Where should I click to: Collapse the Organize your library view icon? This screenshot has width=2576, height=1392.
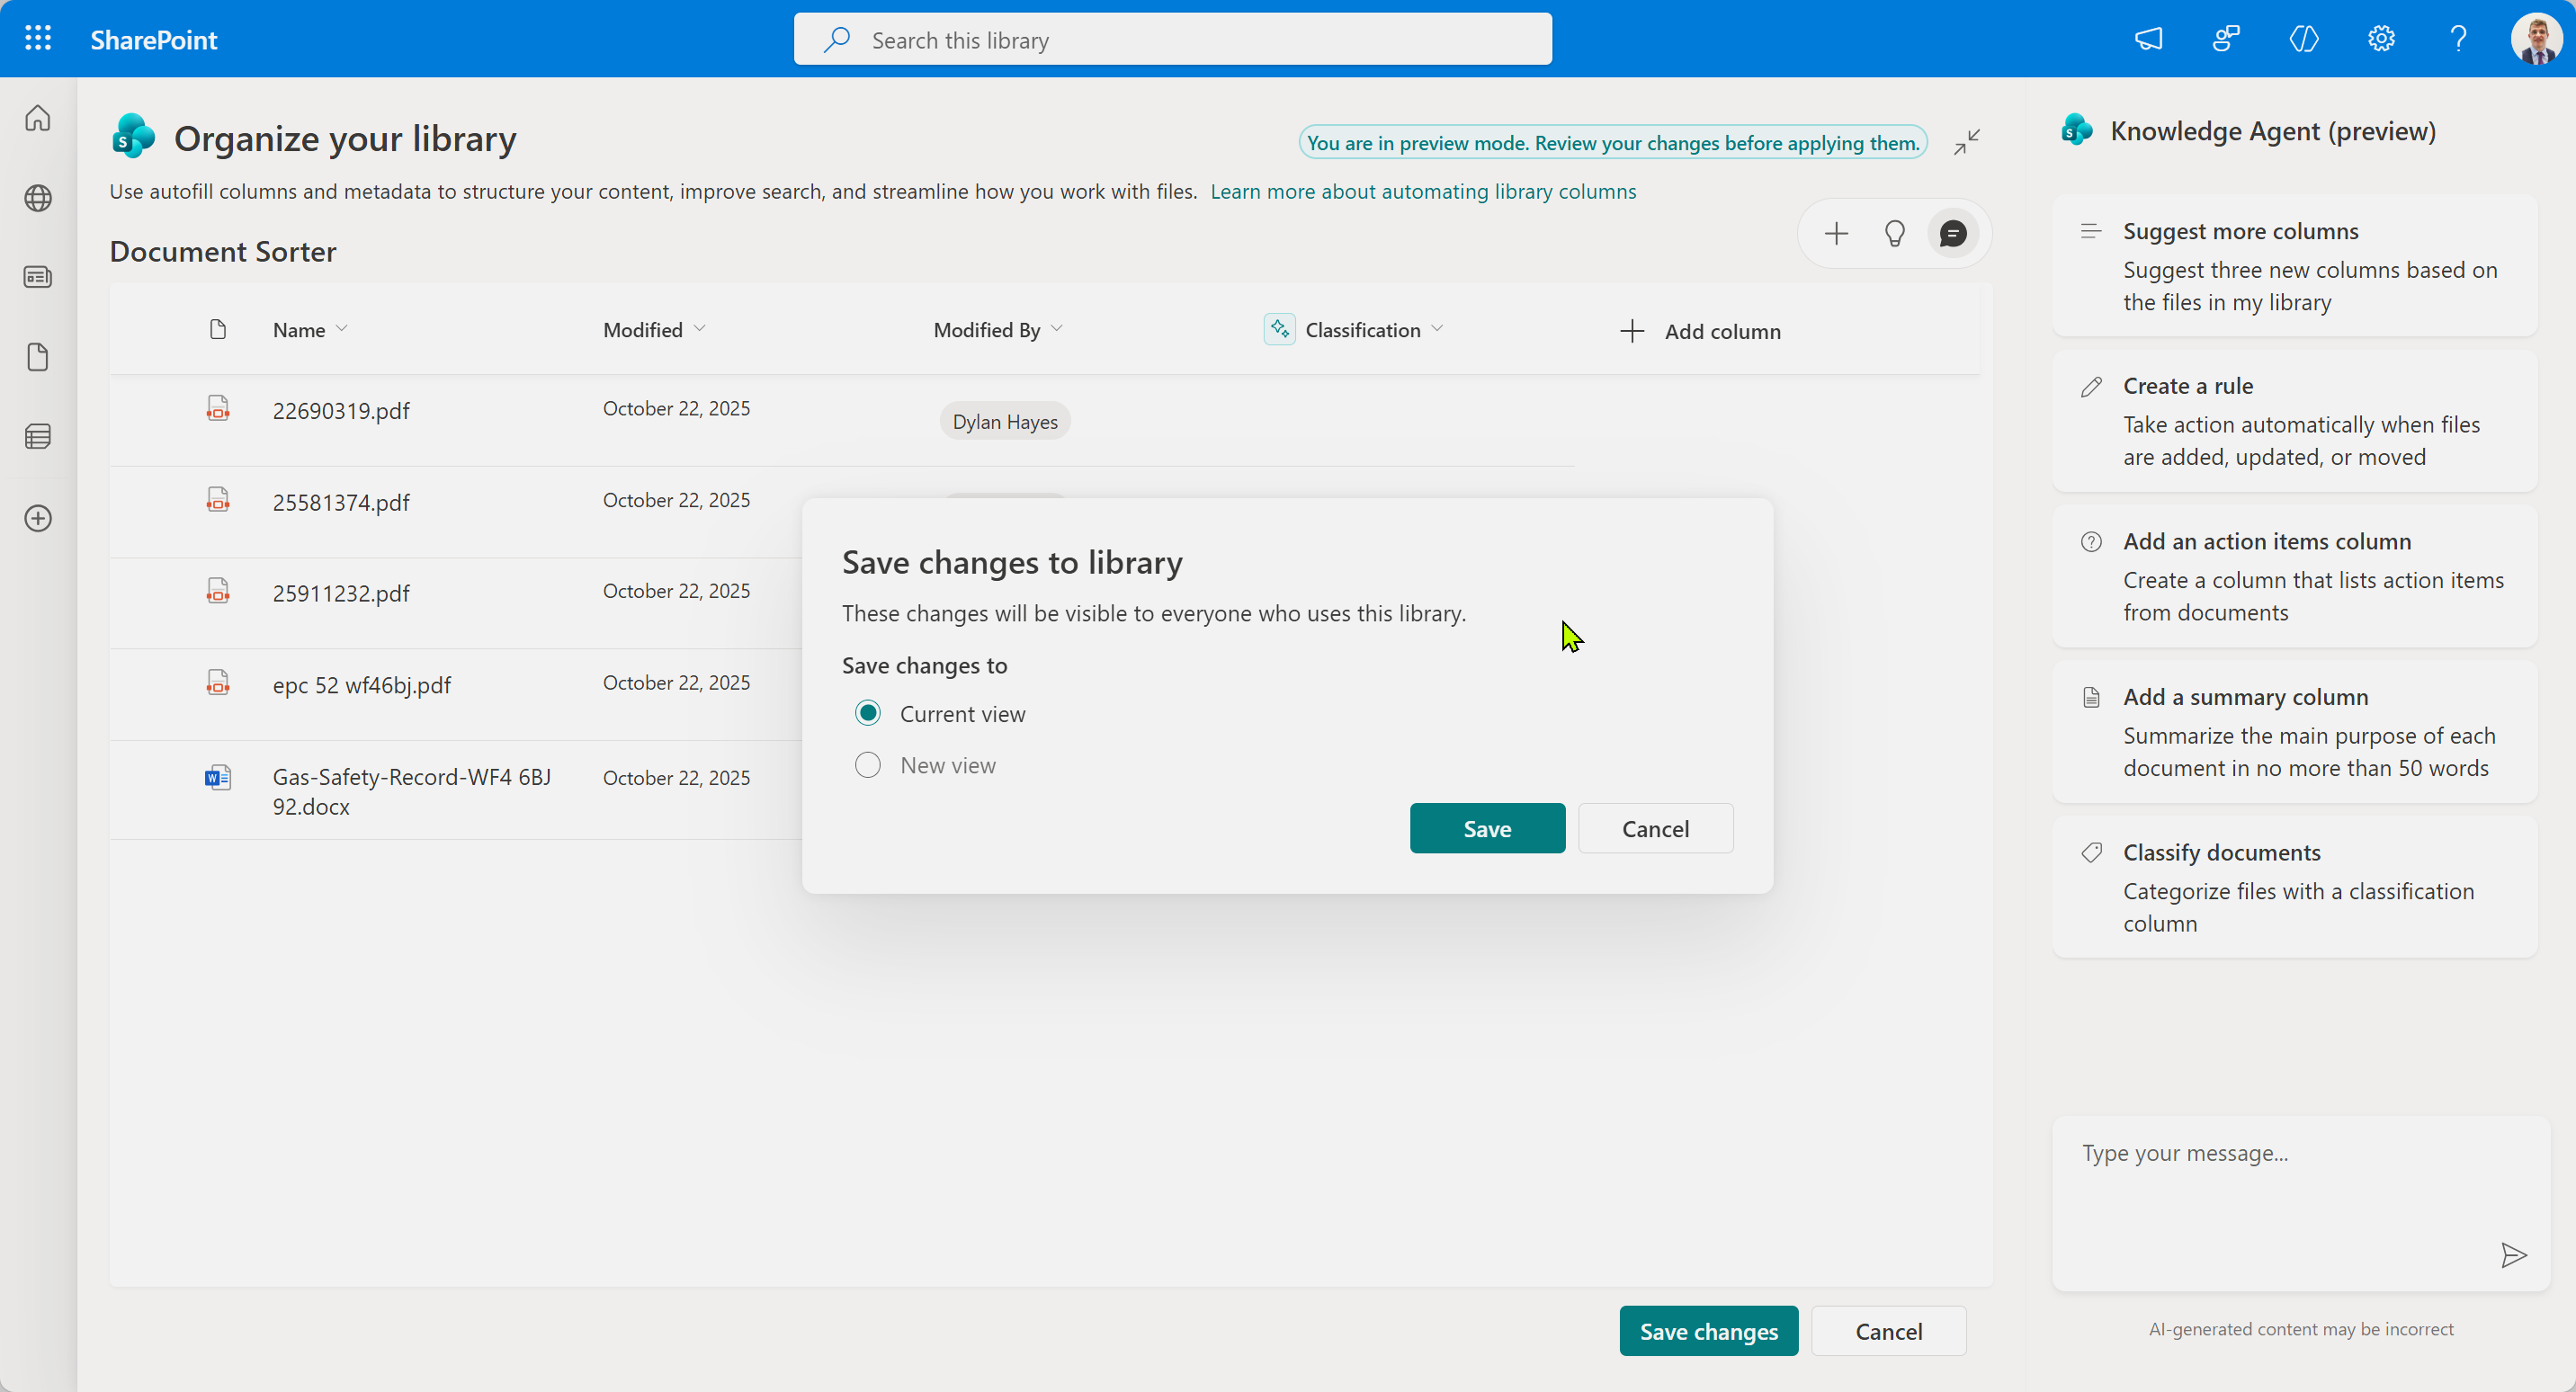[x=1967, y=142]
